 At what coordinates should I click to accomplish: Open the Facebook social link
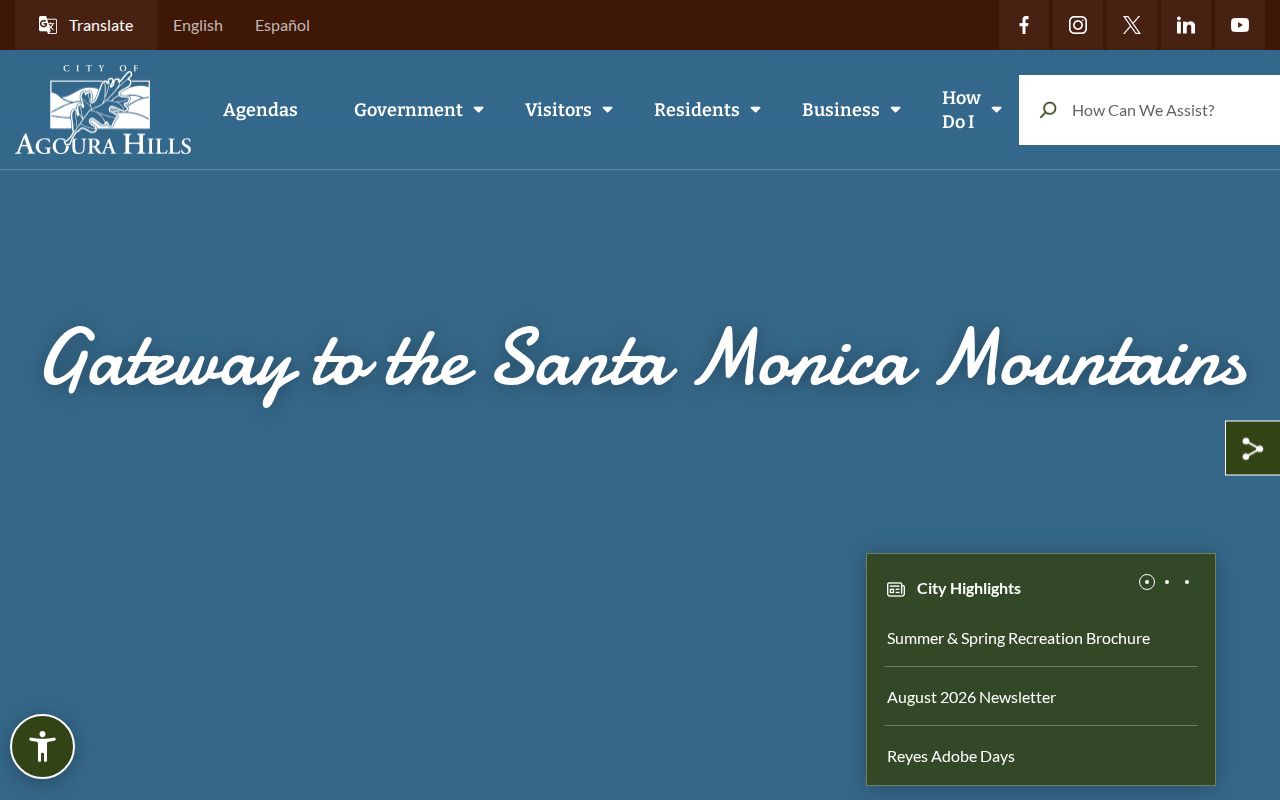1024,25
